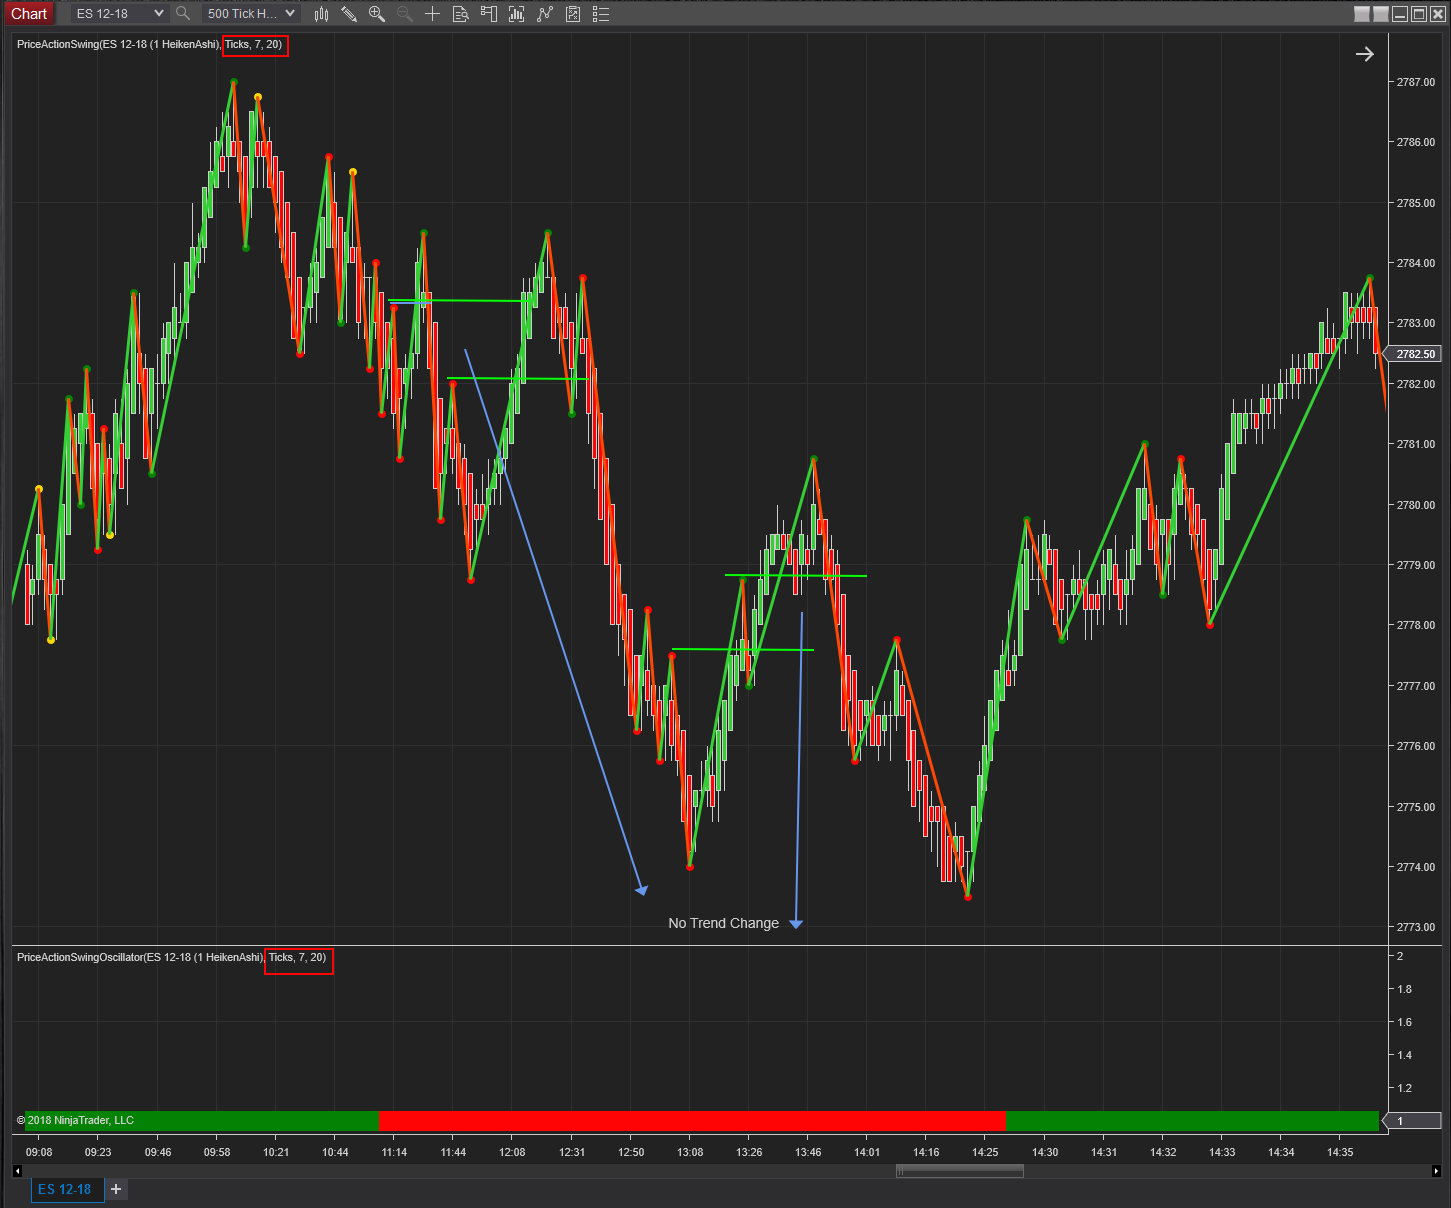1451x1208 pixels.
Task: Click the zoom out magnifier
Action: pos(405,14)
